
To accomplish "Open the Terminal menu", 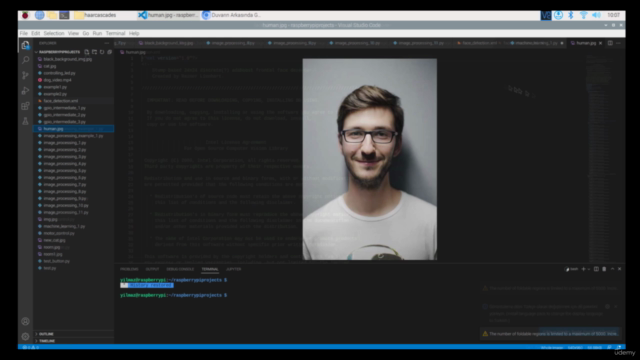I will (x=116, y=33).
